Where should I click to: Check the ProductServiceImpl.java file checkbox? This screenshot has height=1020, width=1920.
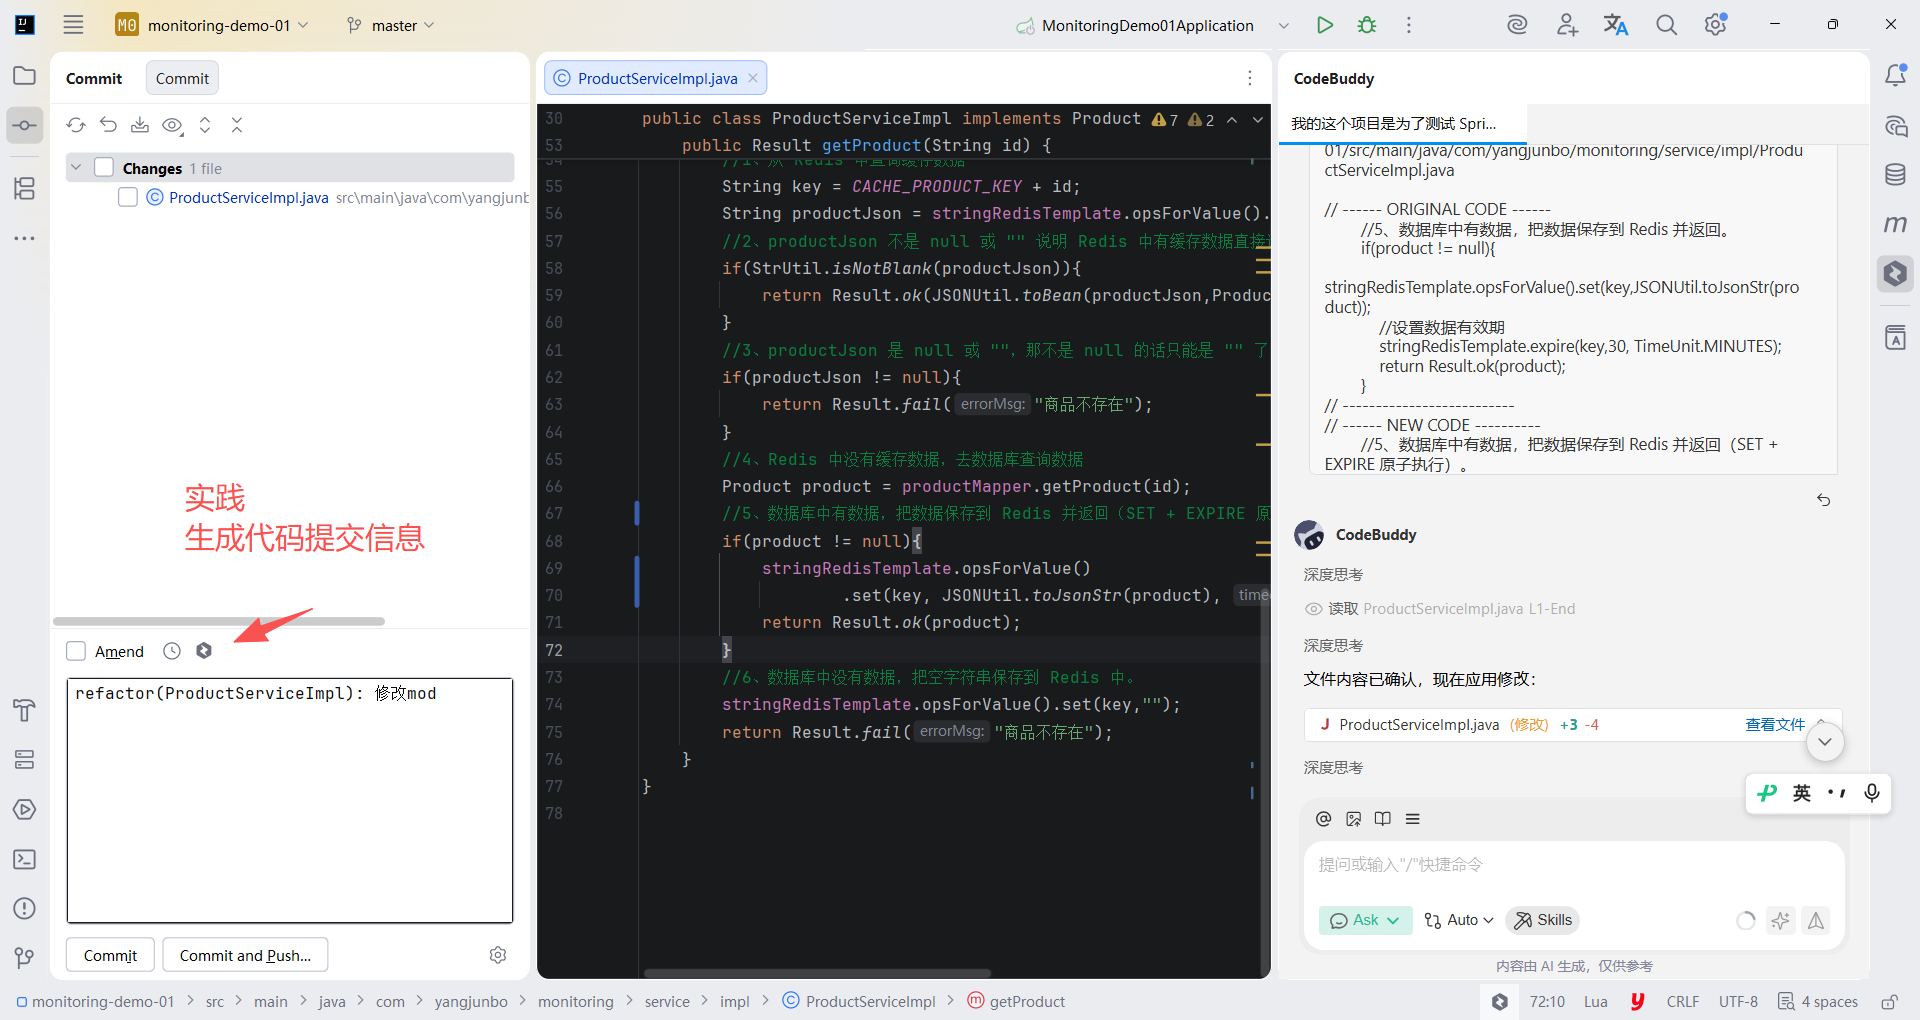tap(128, 198)
